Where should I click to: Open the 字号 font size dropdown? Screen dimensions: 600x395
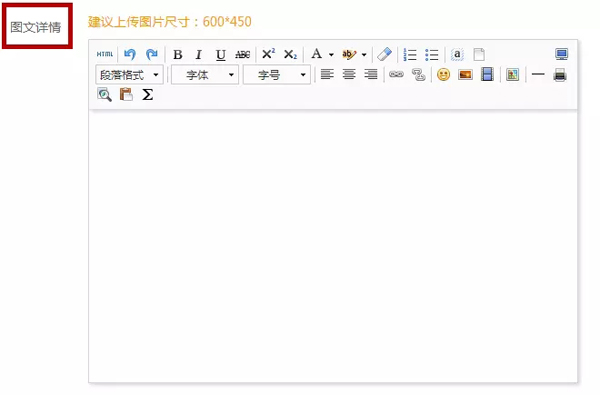tap(277, 75)
